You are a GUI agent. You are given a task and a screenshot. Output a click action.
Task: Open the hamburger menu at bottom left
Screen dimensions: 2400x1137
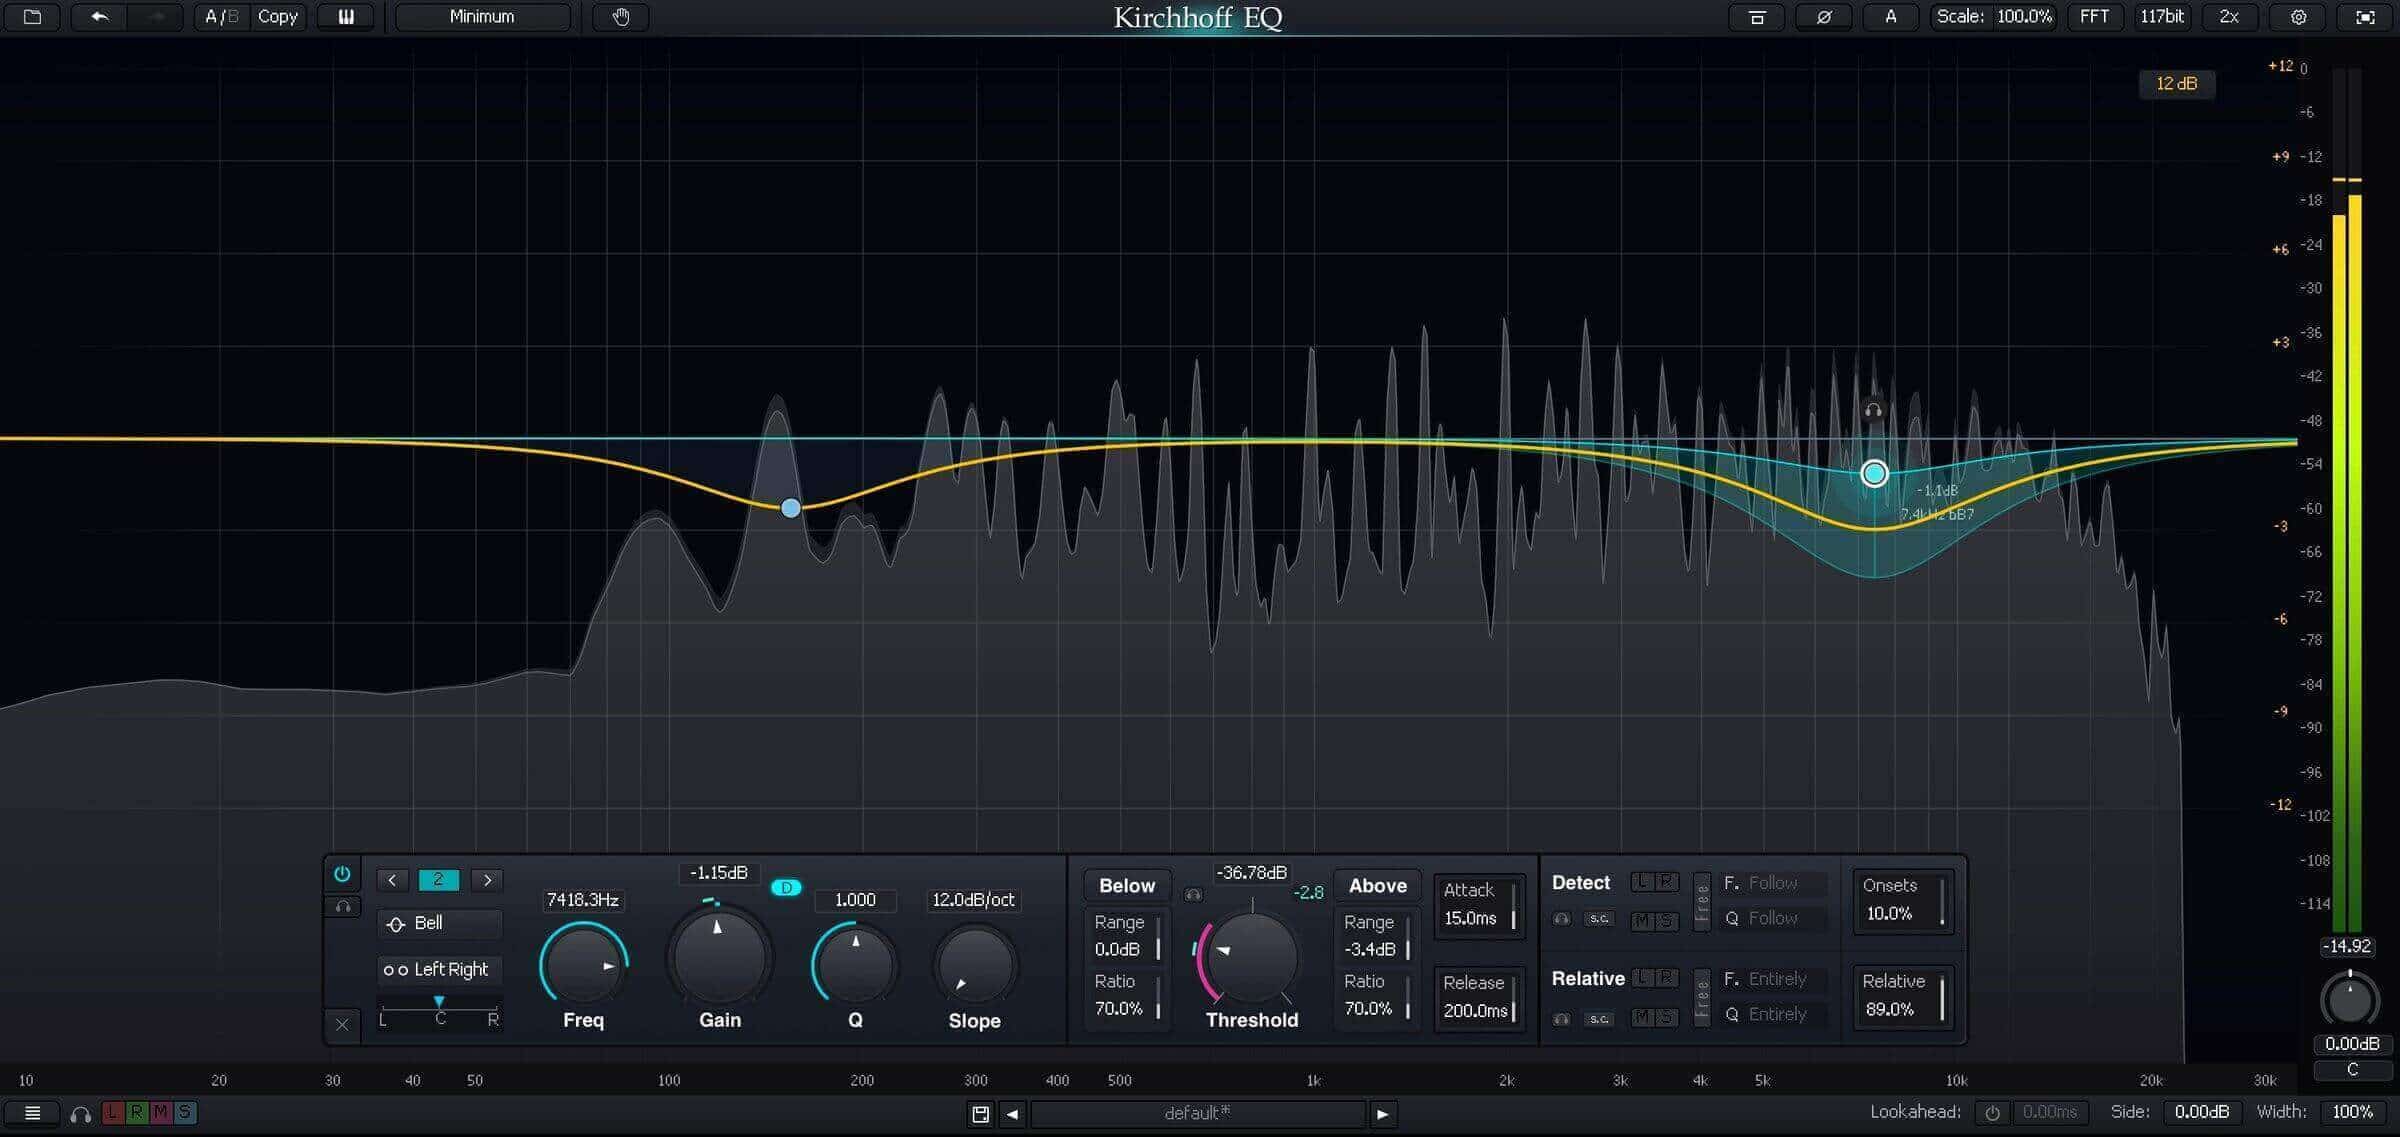click(x=32, y=1113)
